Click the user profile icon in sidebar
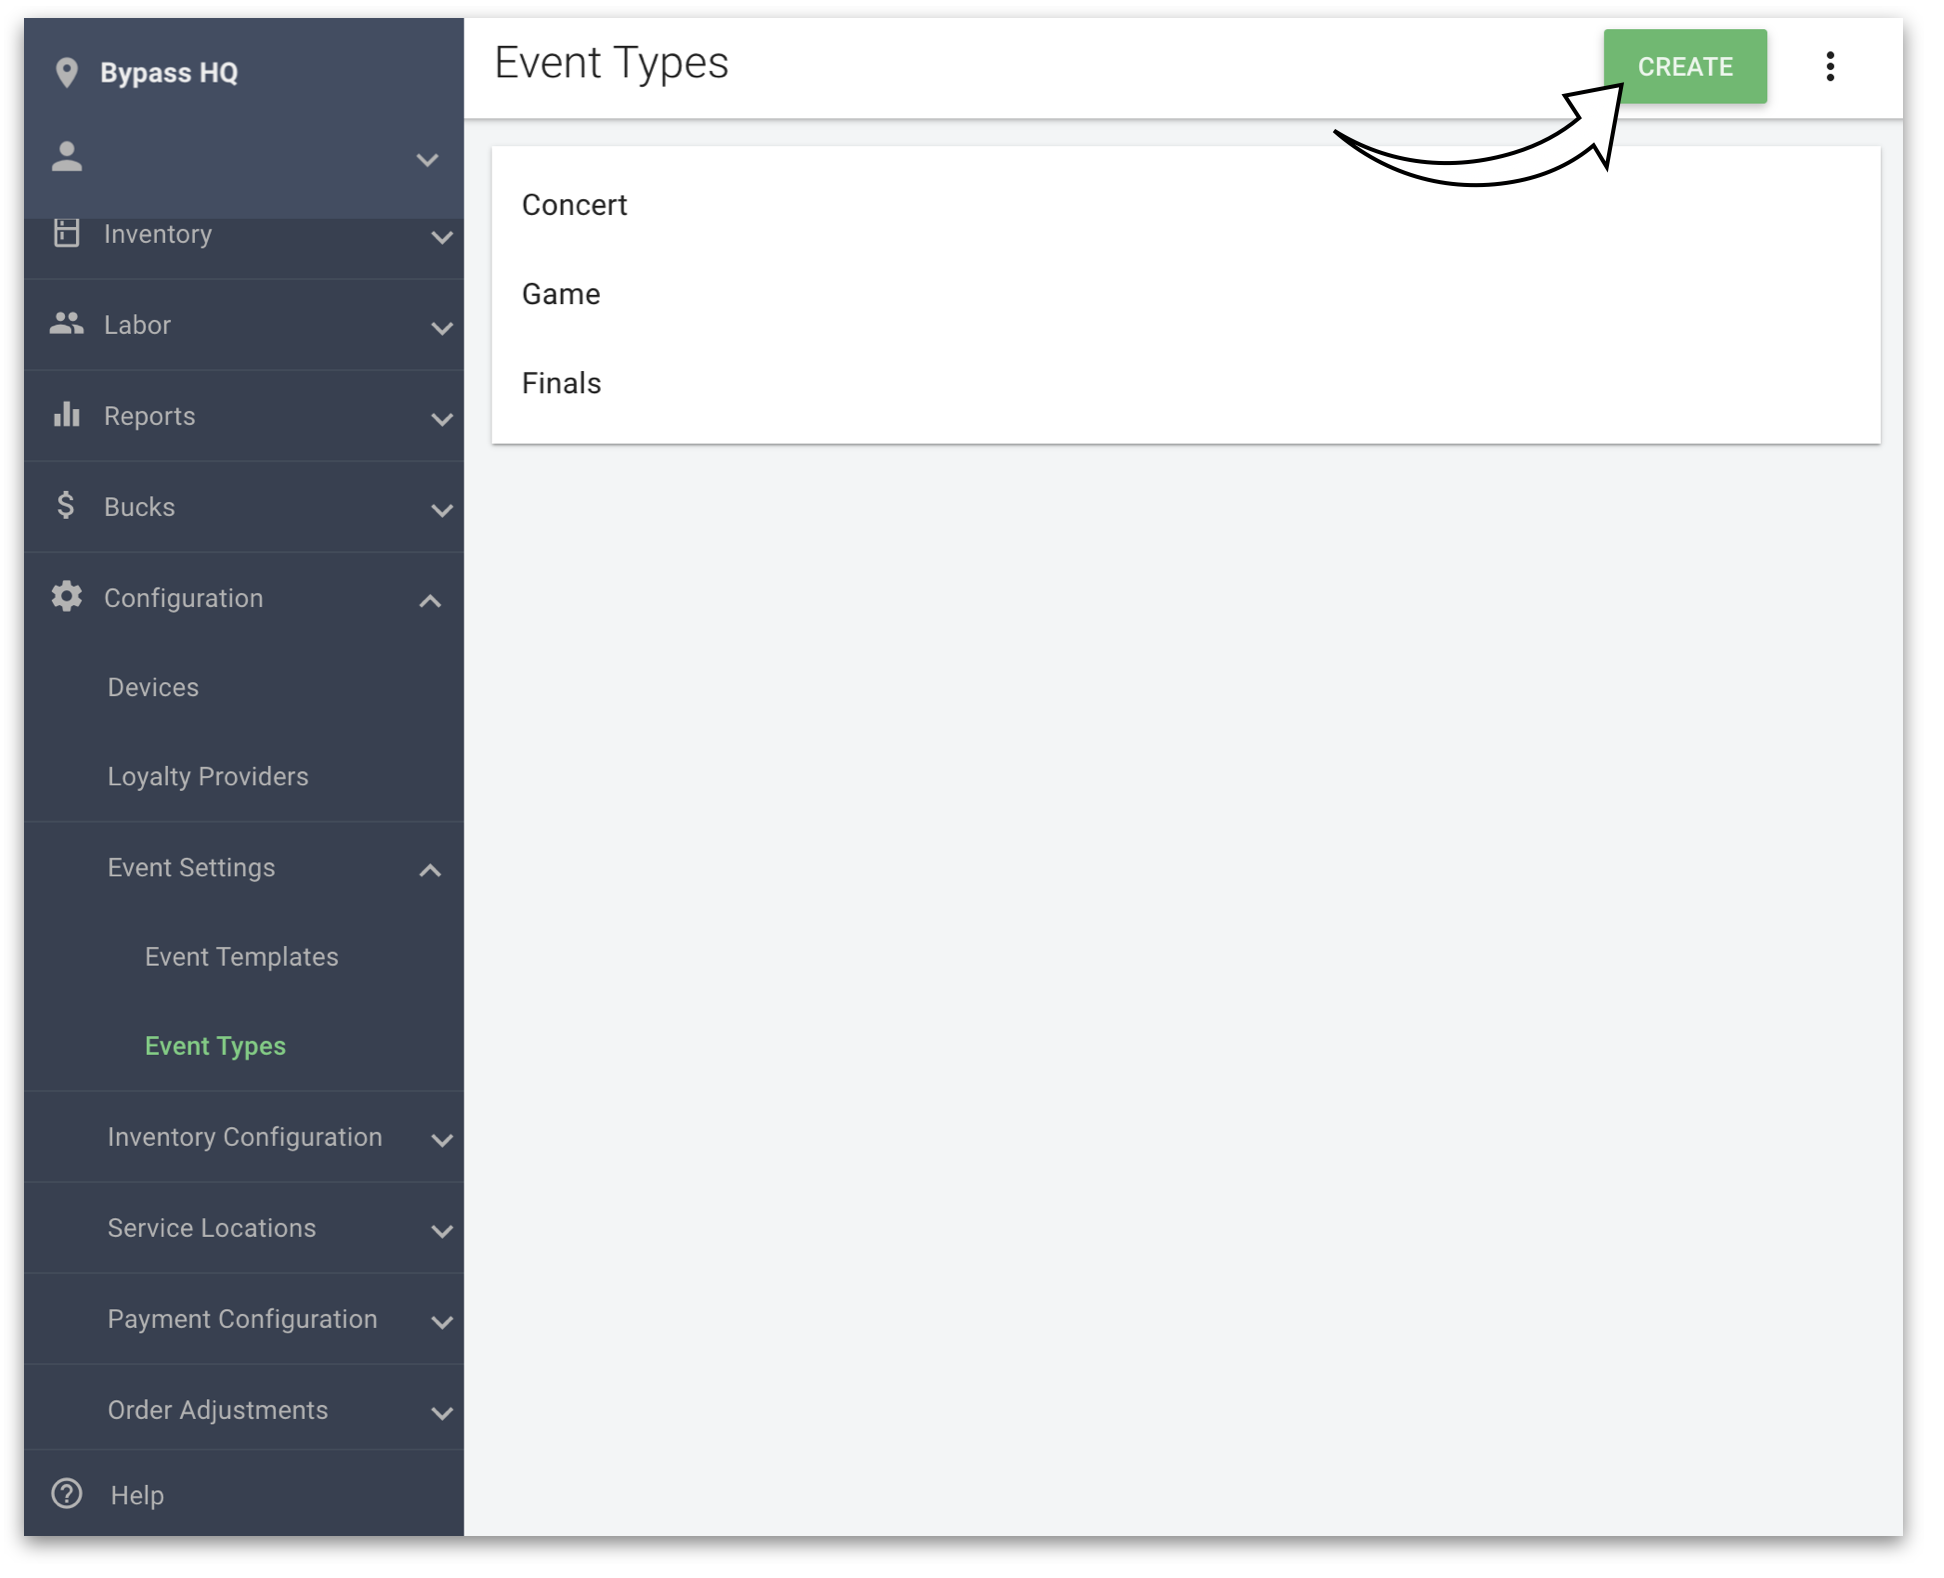 [x=66, y=155]
